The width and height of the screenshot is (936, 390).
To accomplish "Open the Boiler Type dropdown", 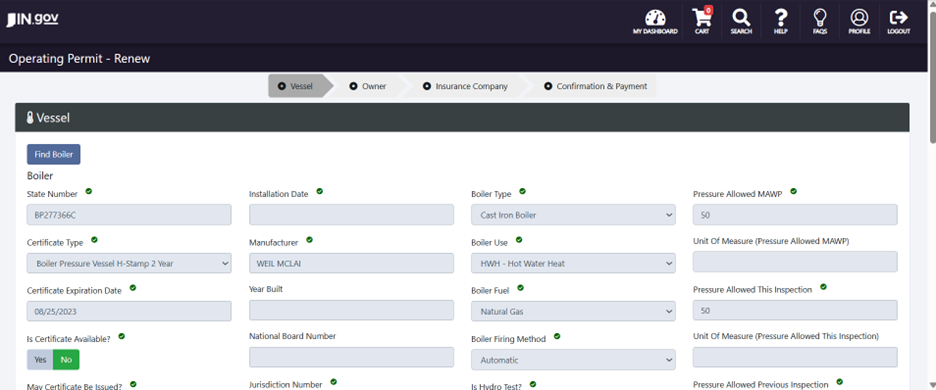I will tap(573, 215).
